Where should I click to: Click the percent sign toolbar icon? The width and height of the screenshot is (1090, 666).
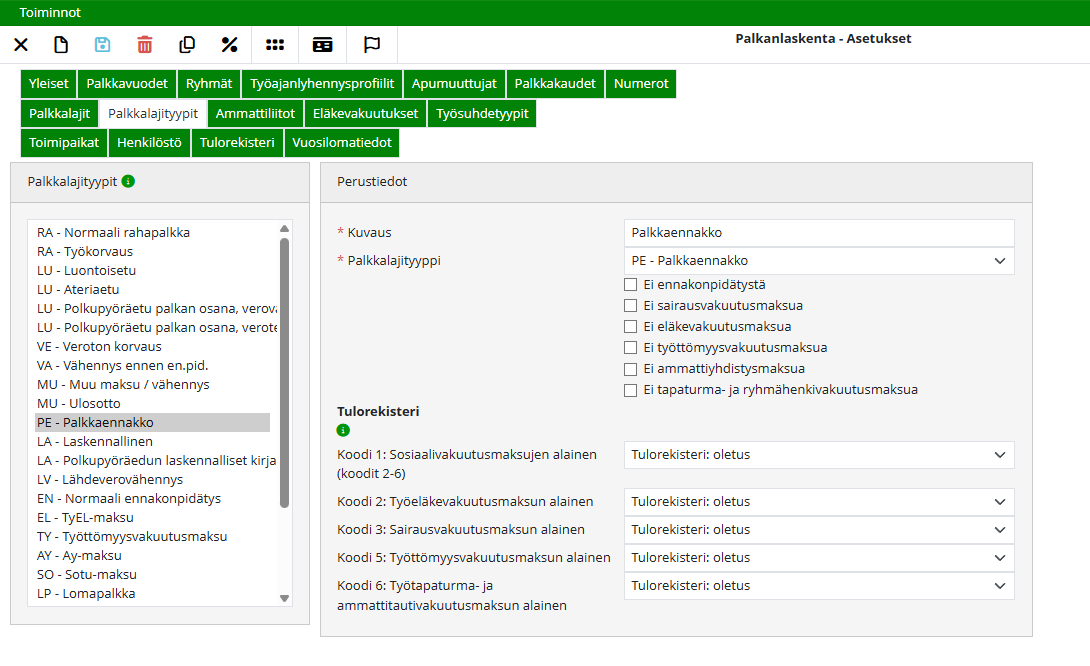point(229,44)
